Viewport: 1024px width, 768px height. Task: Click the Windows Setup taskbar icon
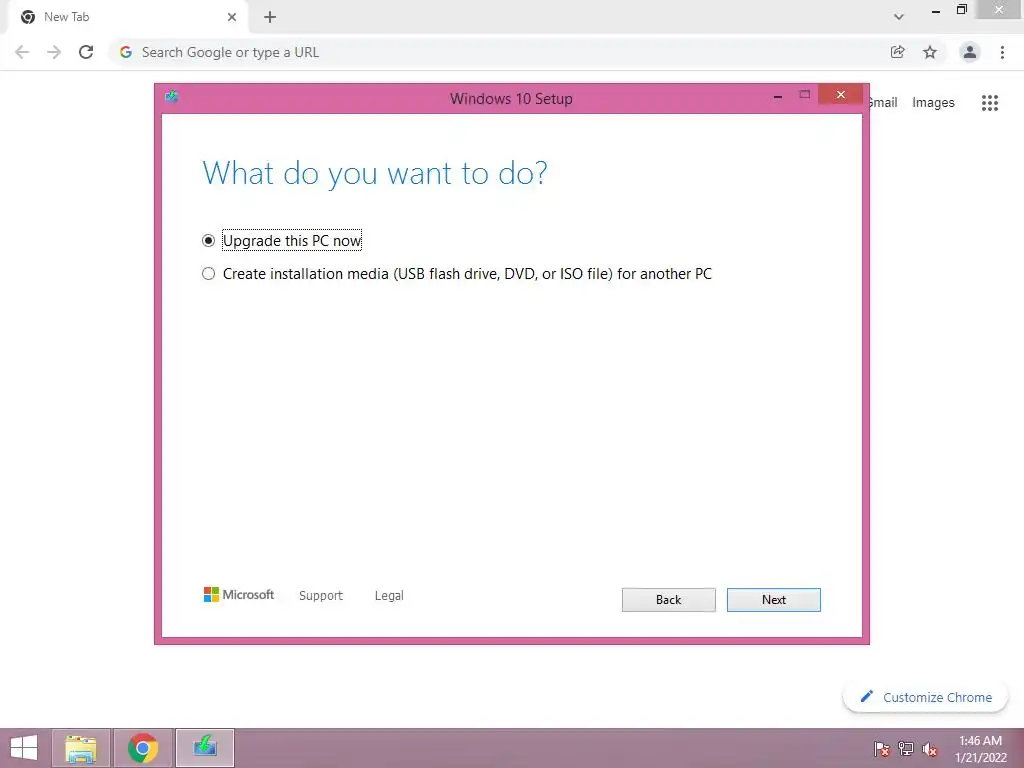click(x=204, y=748)
